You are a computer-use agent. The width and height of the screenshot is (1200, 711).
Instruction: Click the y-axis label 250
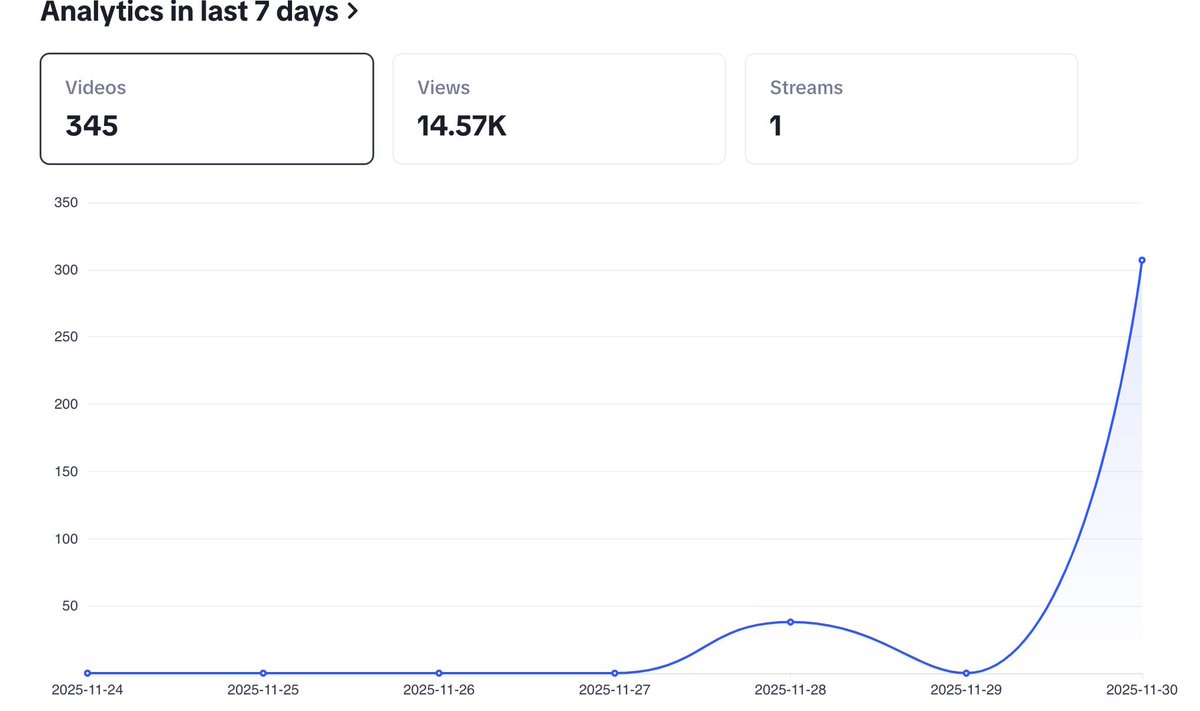pyautogui.click(x=68, y=337)
